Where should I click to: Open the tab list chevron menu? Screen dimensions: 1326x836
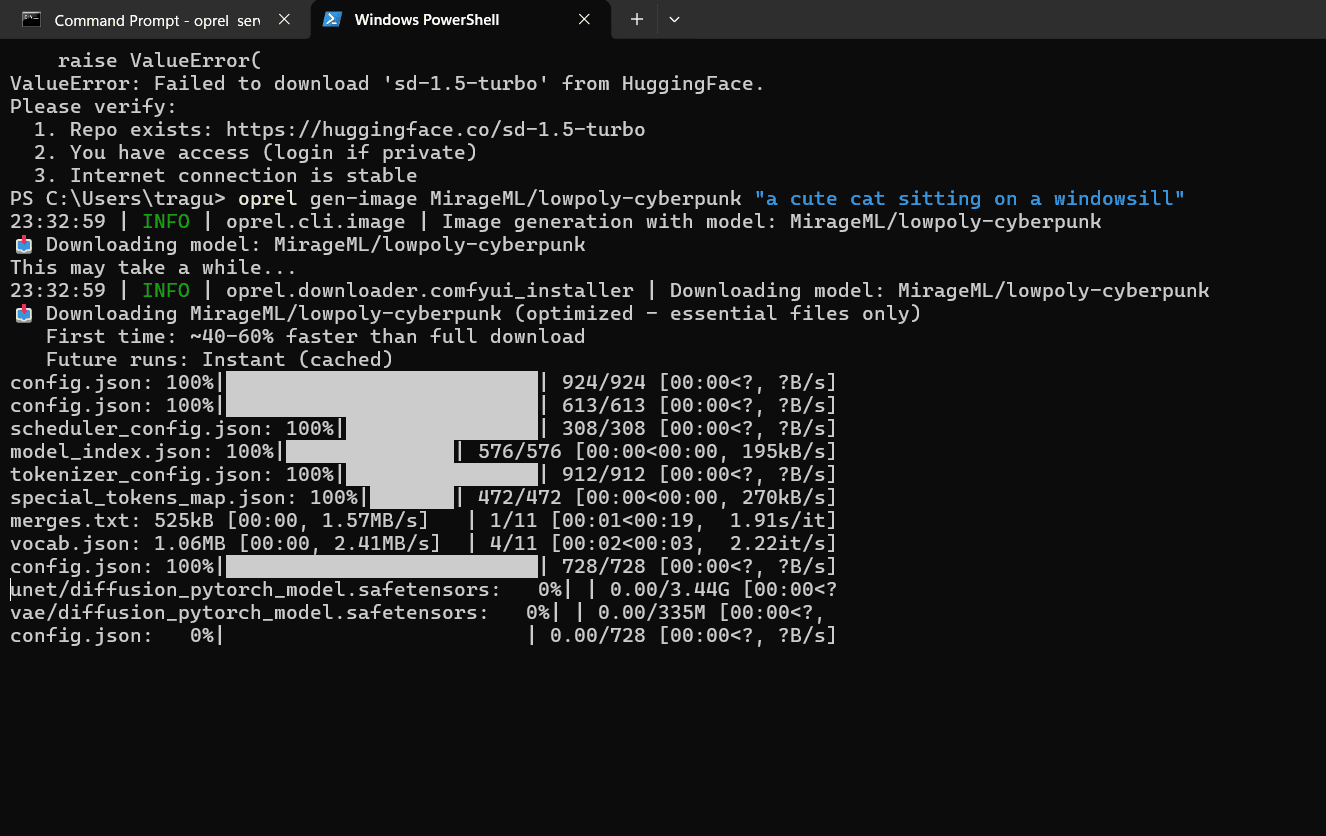tap(674, 18)
